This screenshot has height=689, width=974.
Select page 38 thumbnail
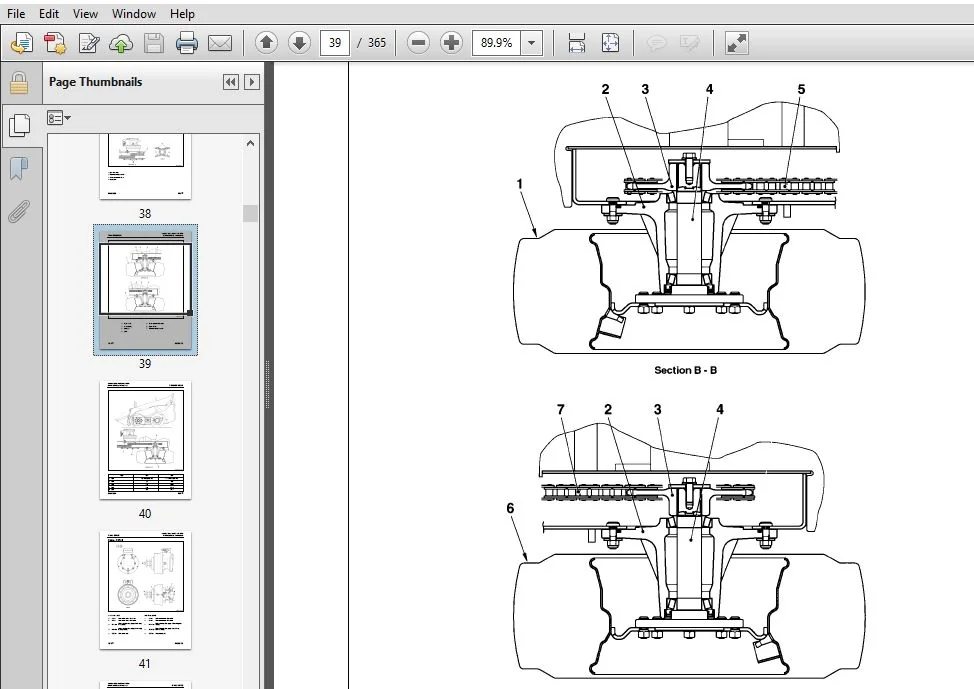[145, 167]
